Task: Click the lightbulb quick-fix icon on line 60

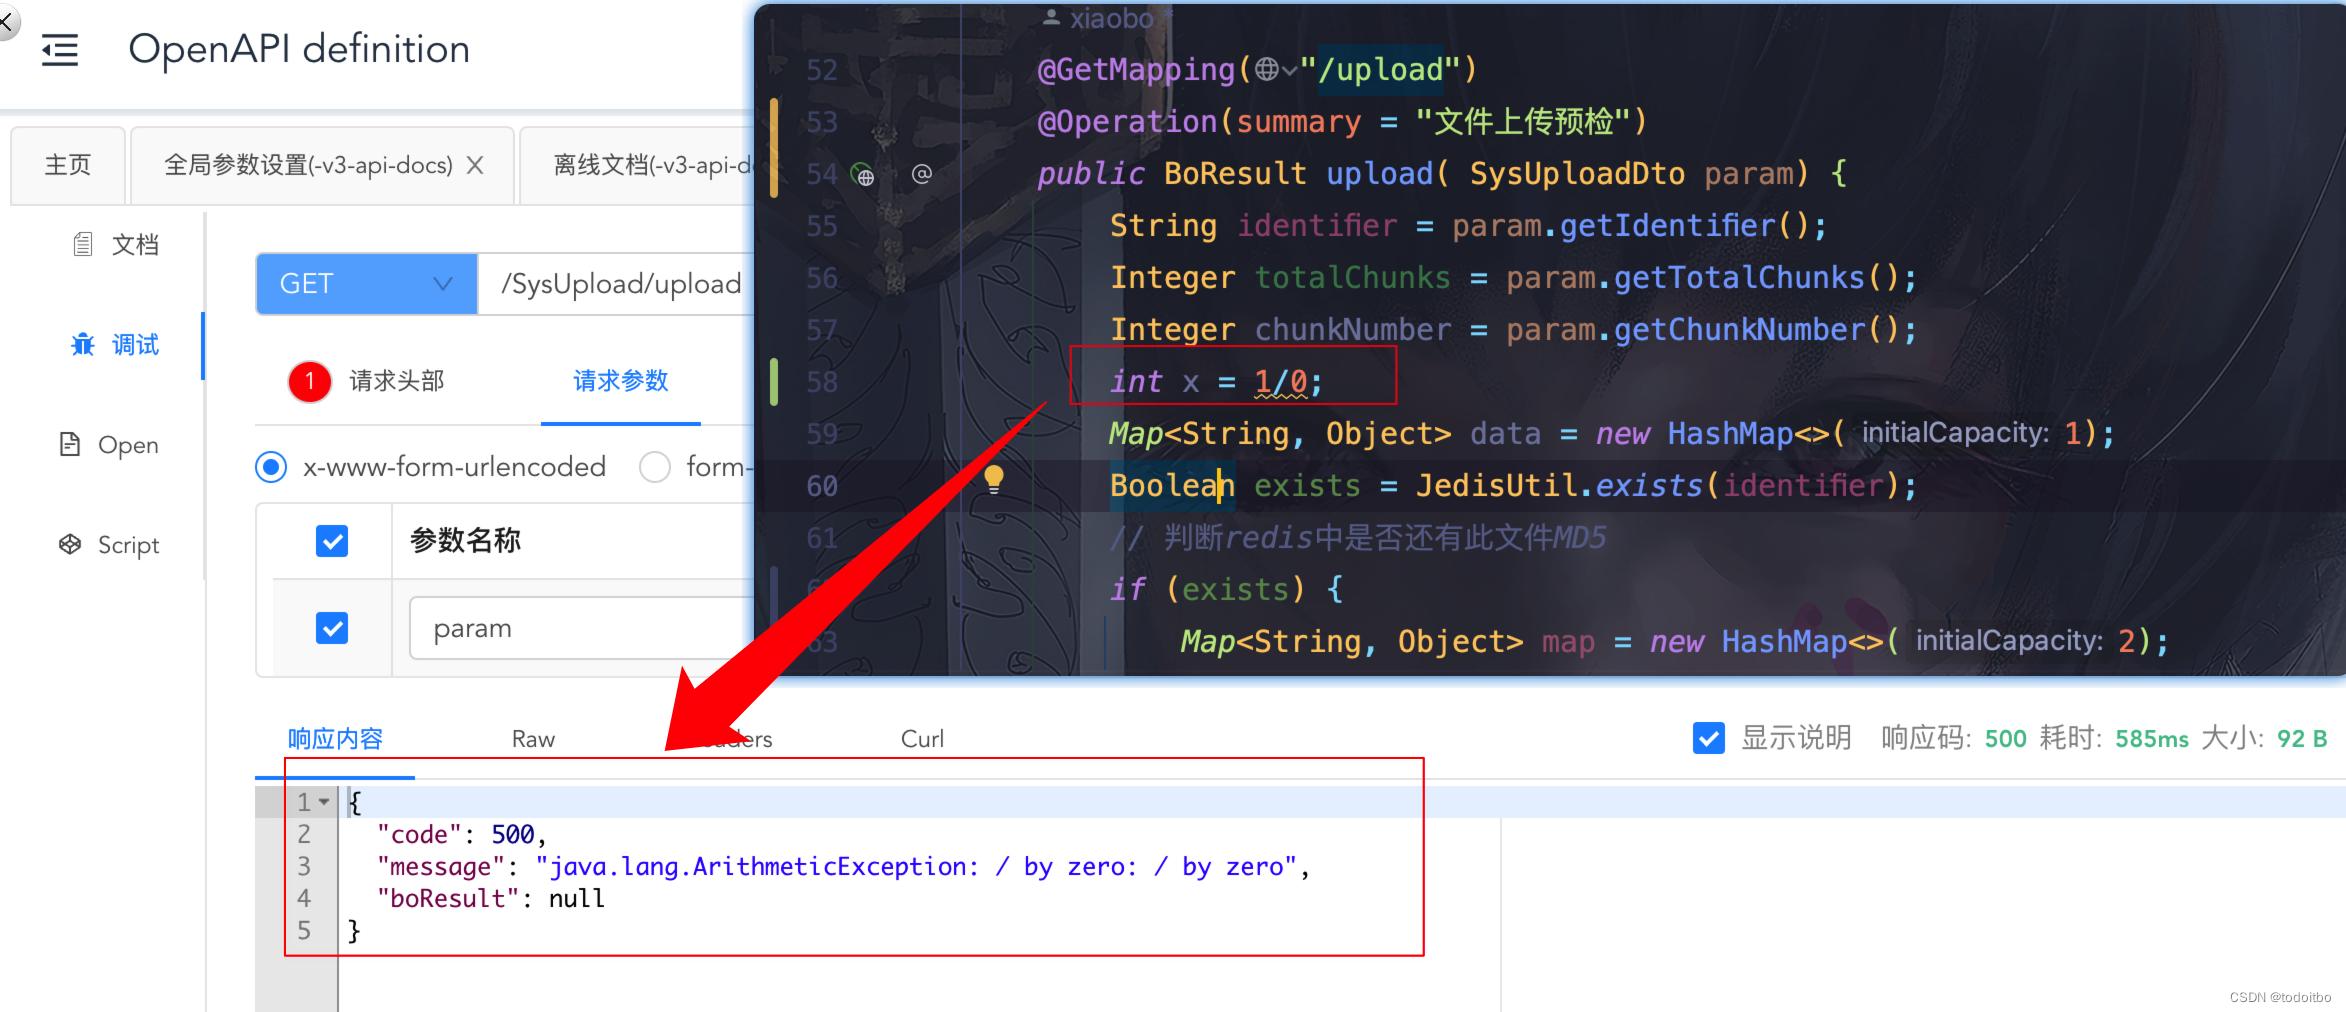Action: [x=993, y=480]
